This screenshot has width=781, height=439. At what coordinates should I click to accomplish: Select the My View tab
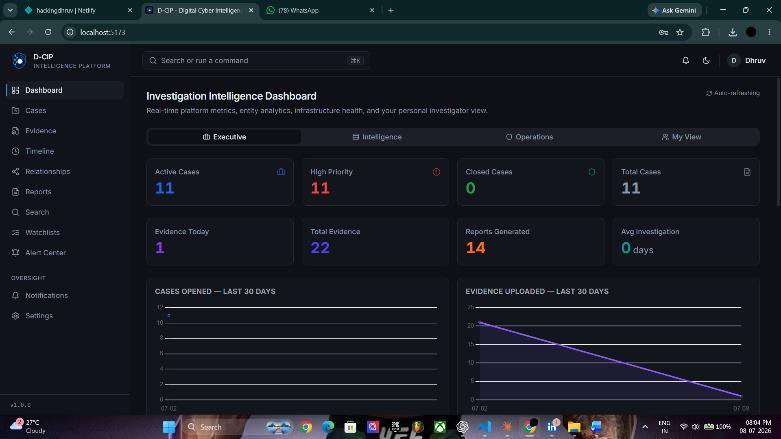click(681, 137)
